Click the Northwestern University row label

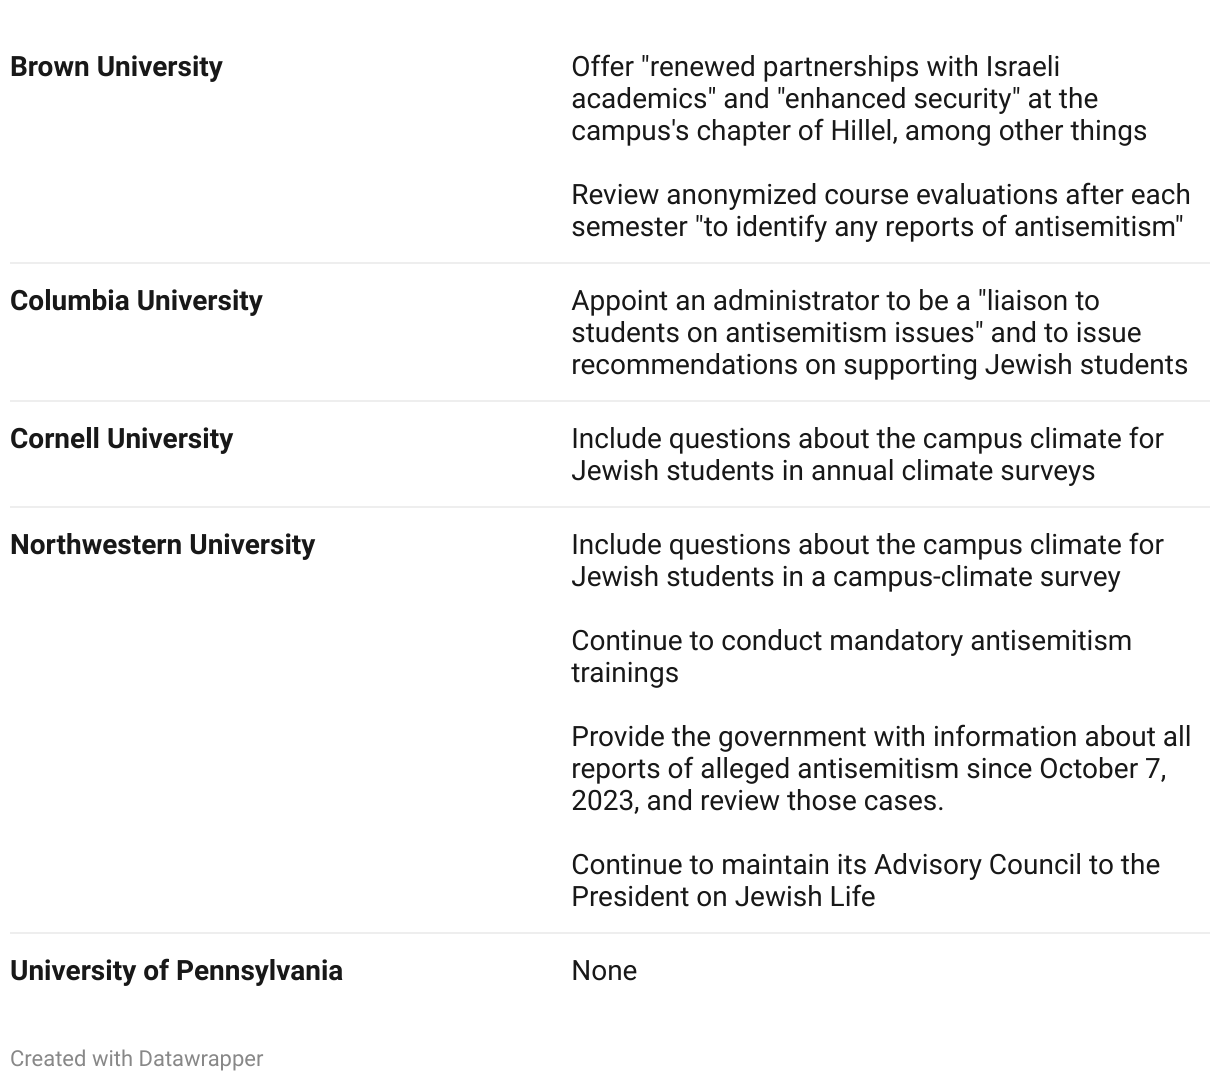162,545
